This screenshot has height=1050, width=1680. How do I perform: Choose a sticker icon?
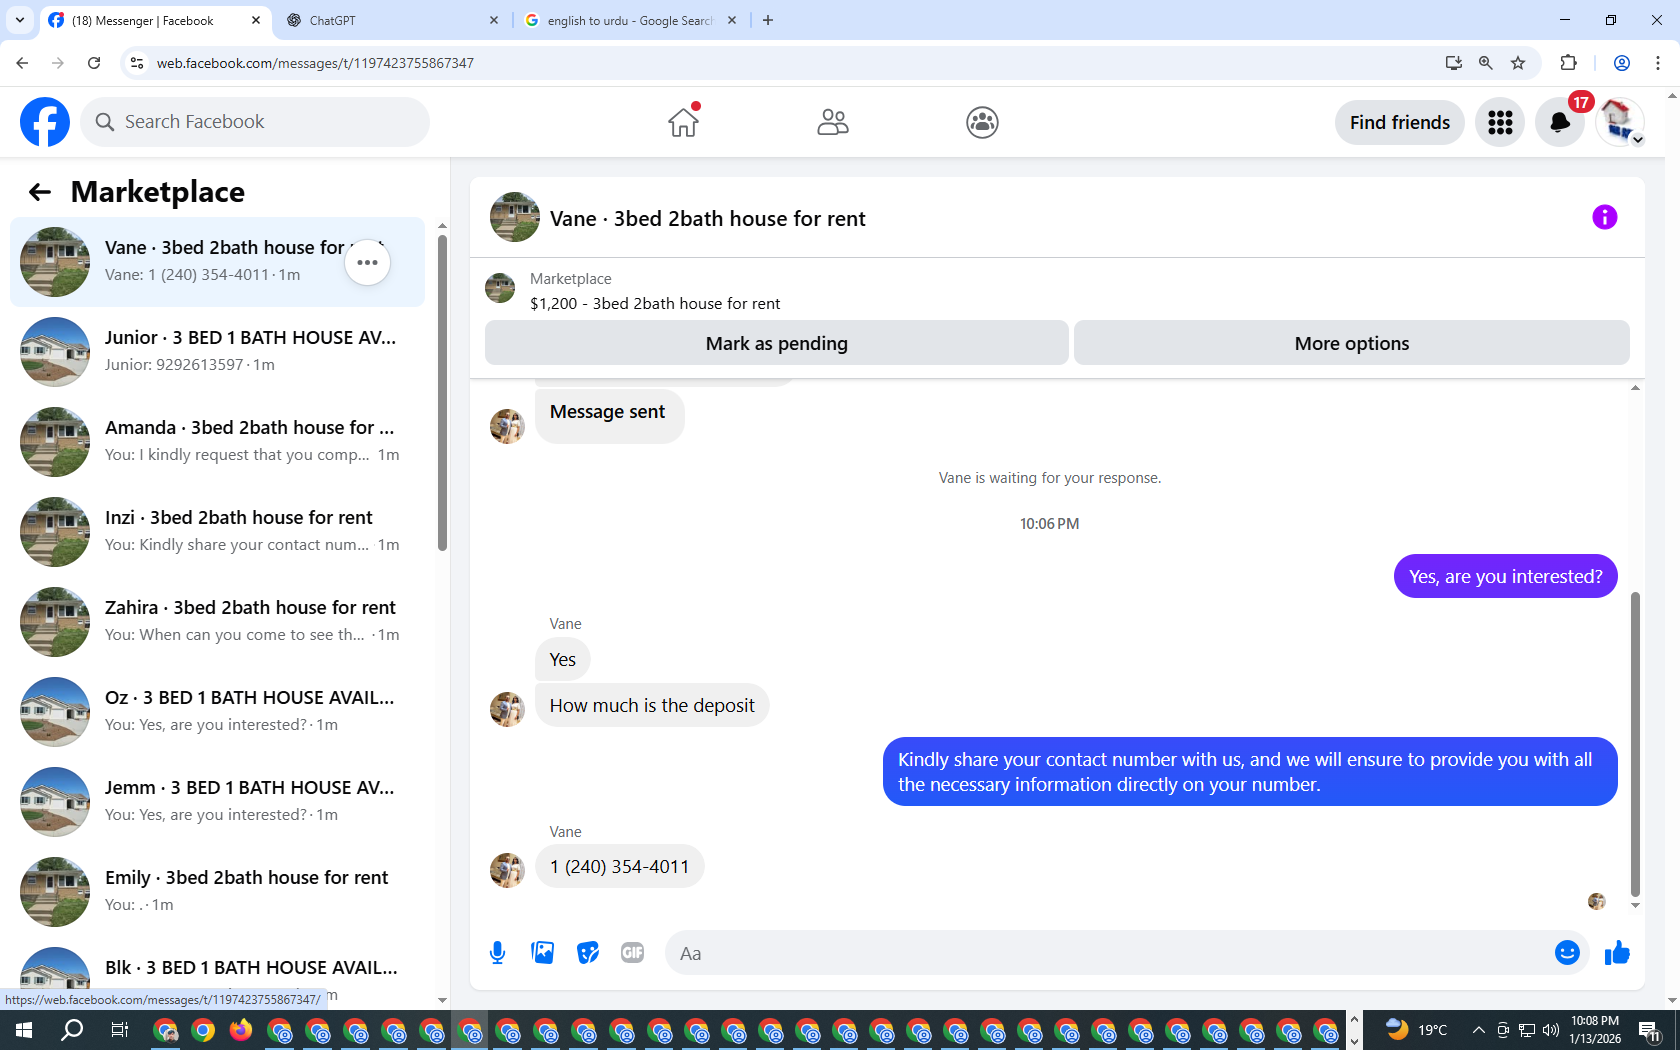(588, 953)
